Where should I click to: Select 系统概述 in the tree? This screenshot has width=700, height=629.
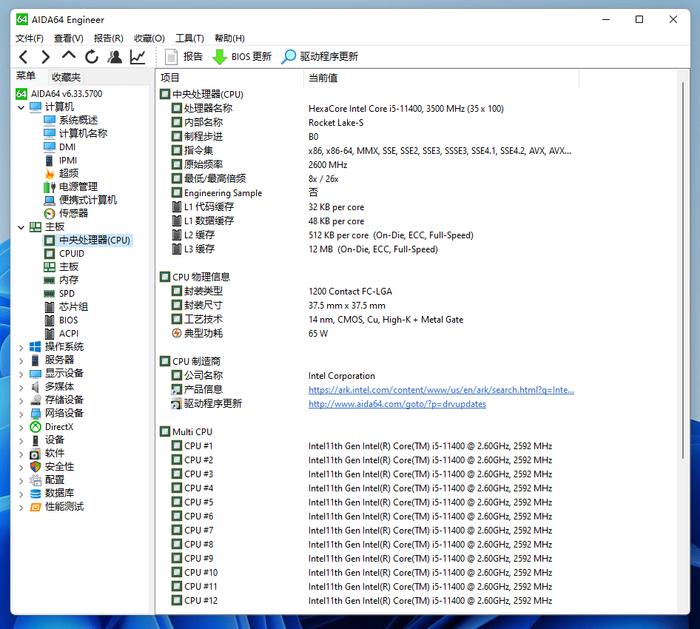click(x=71, y=120)
